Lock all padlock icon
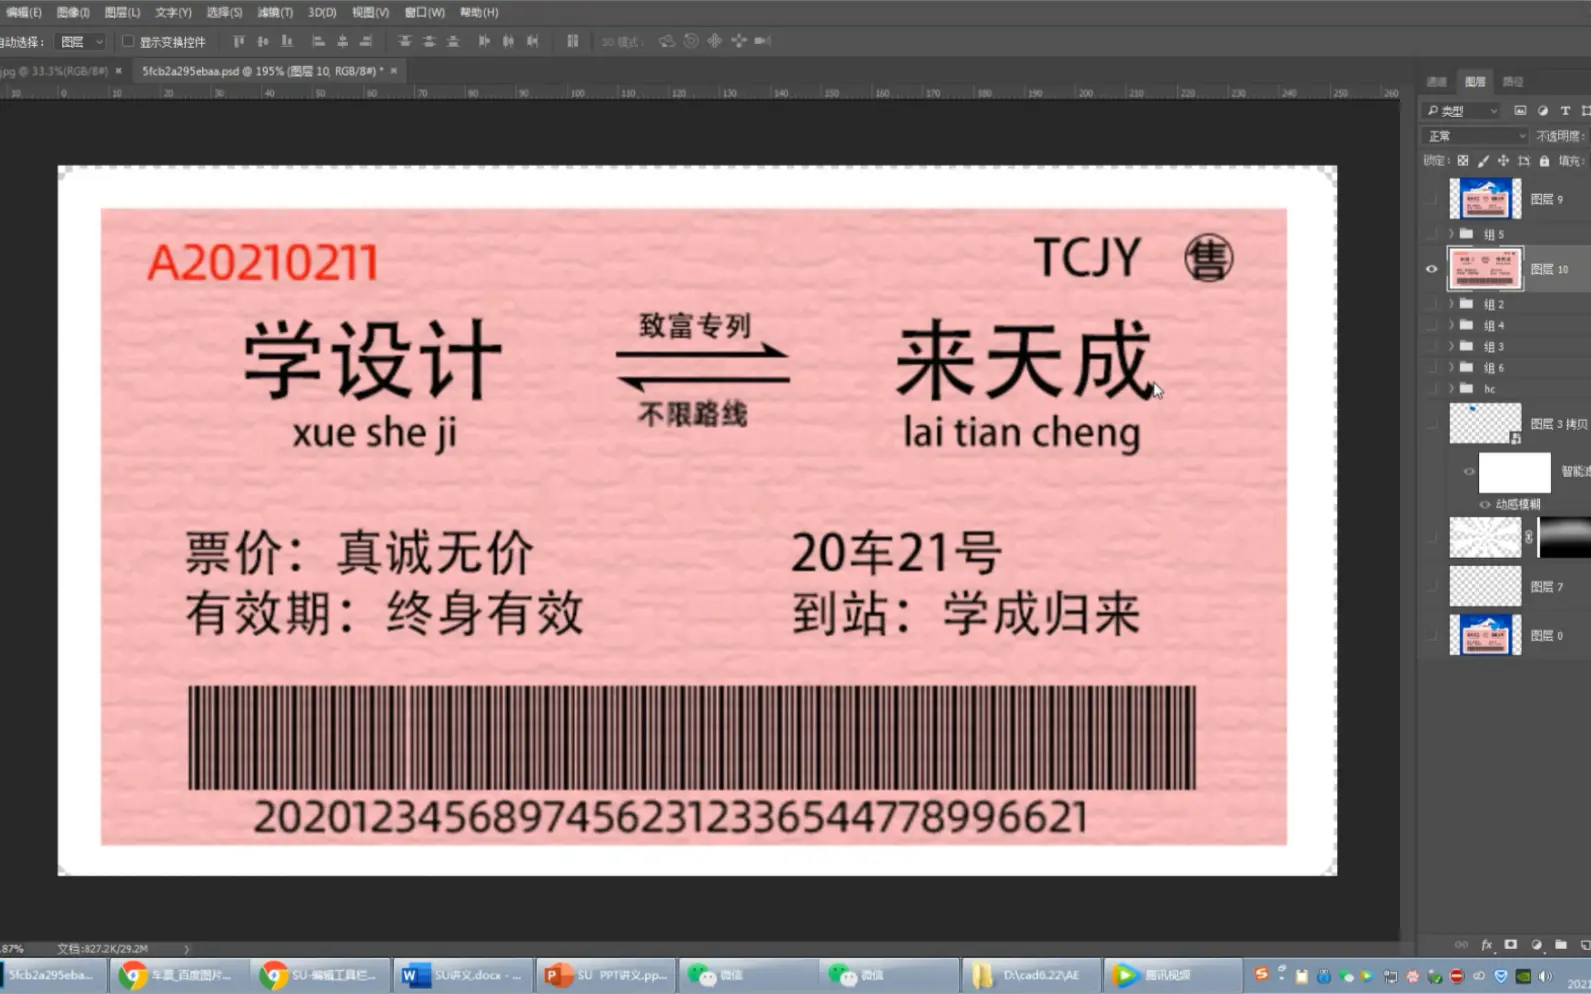 click(x=1544, y=161)
